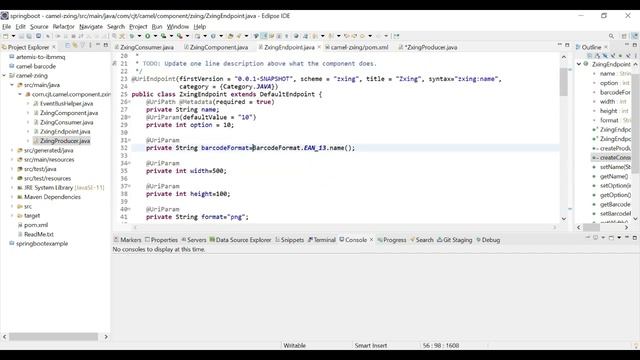Image resolution: width=640 pixels, height=360 pixels.
Task: Select getName() in the Outline
Action: click(x=614, y=176)
